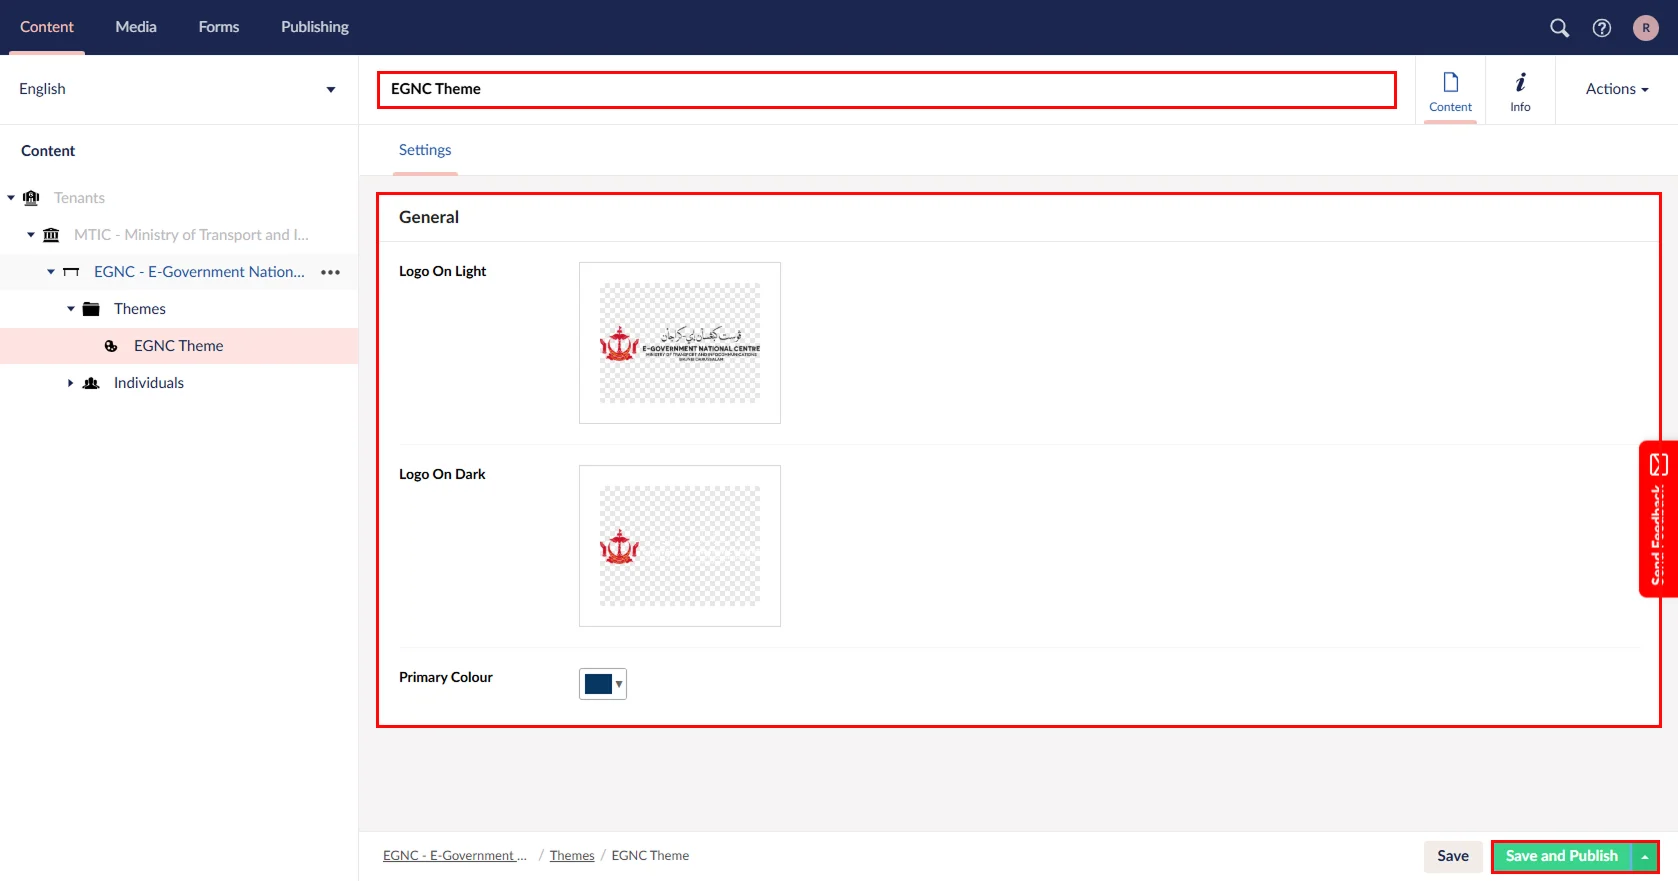Open the Actions dropdown menu
This screenshot has width=1678, height=881.
[1616, 89]
